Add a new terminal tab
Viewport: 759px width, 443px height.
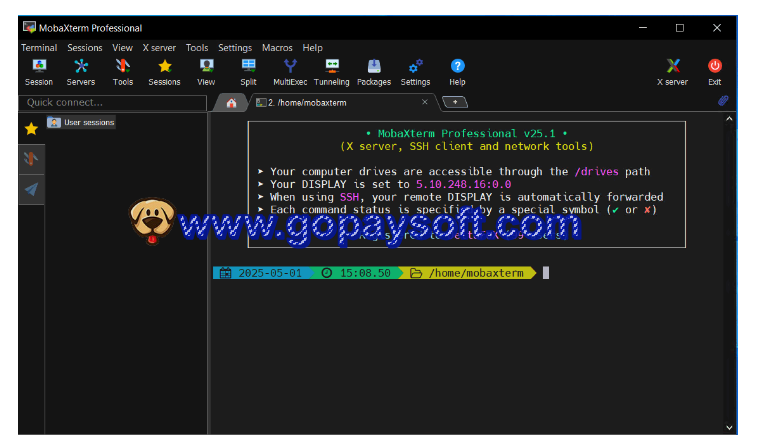point(454,102)
